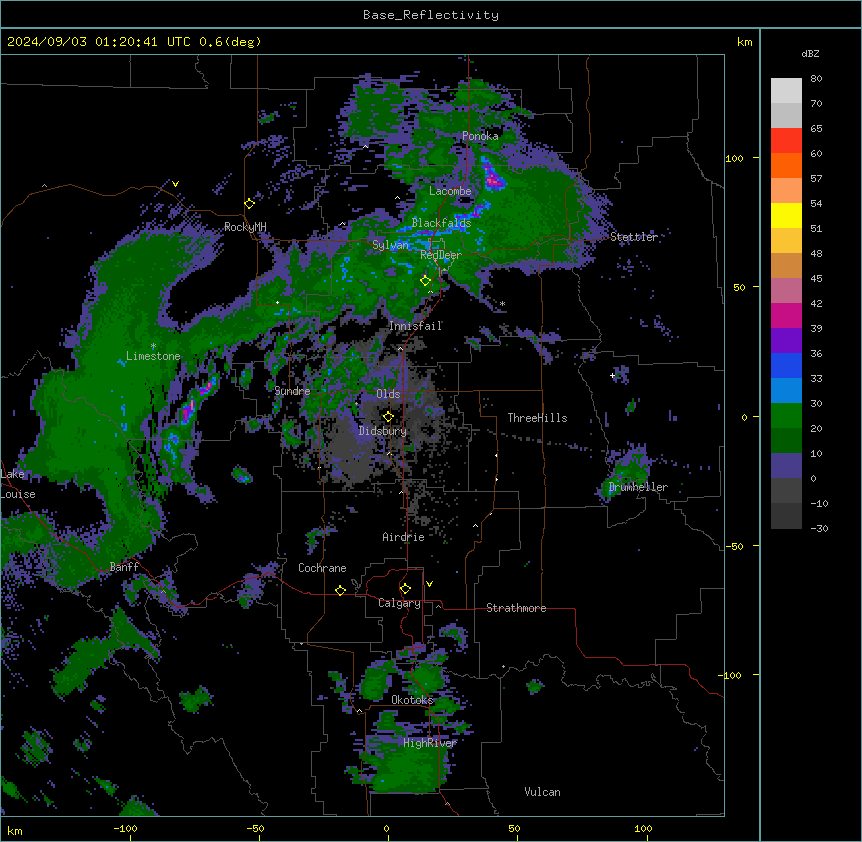Click the pink storm core east of Lacombe

point(493,179)
